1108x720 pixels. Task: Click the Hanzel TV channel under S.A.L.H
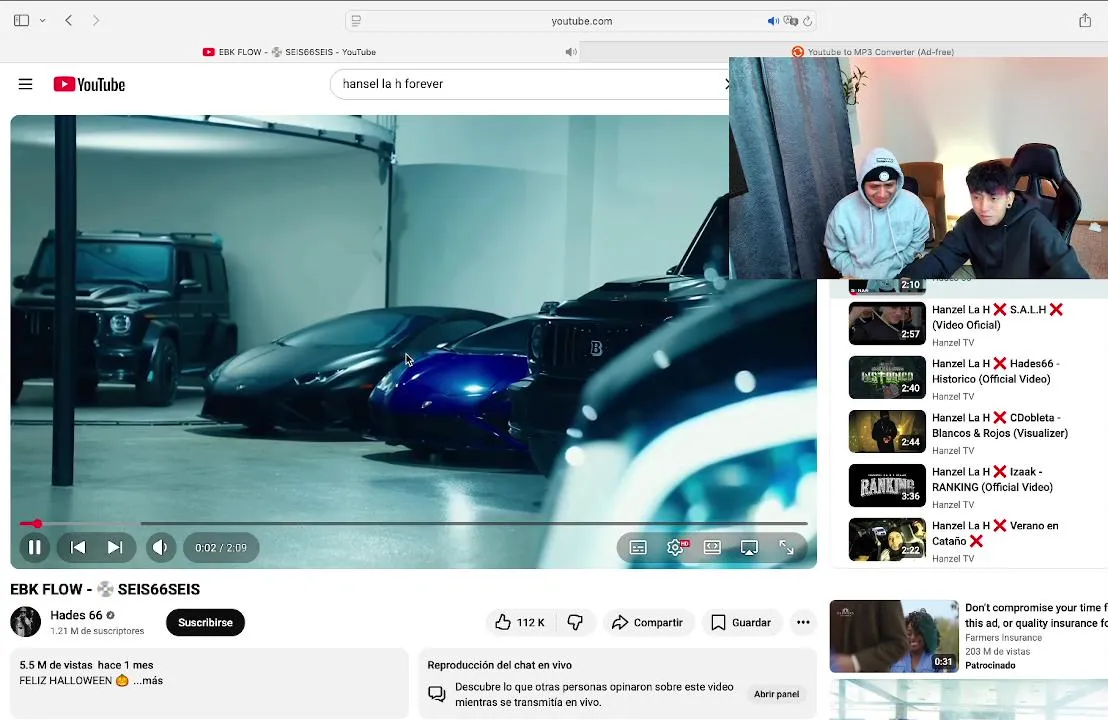pos(953,343)
